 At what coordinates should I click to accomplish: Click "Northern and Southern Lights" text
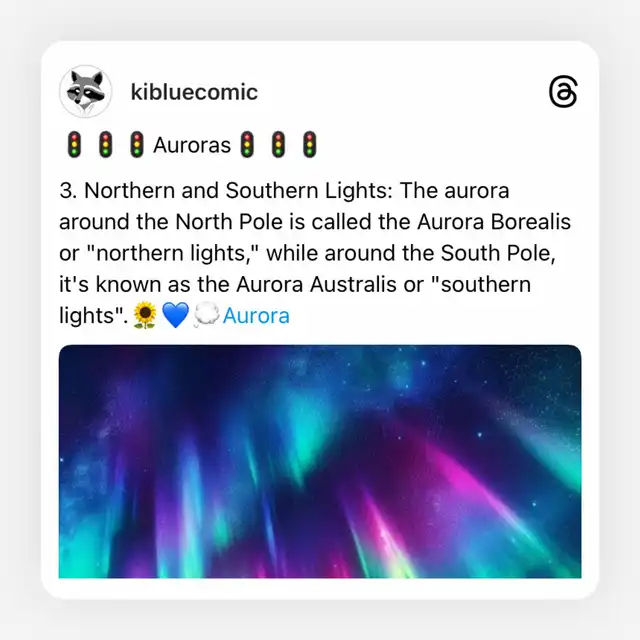coord(236,191)
